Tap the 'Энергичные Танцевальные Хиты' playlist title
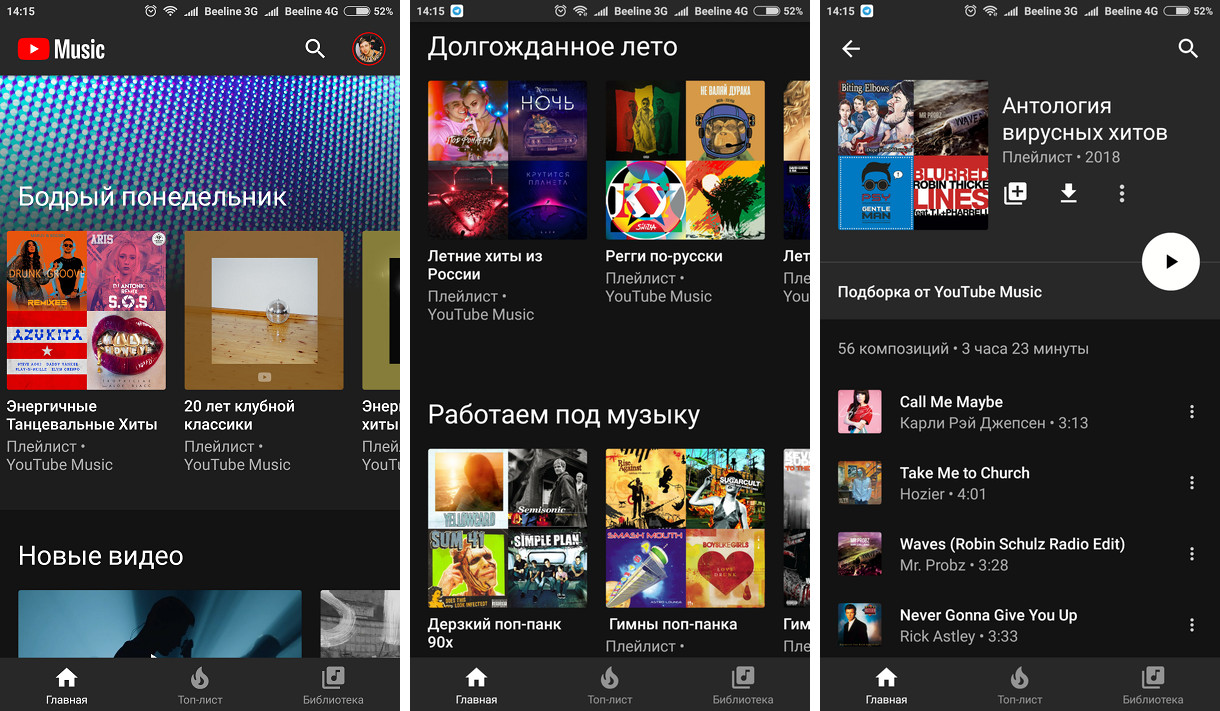The height and width of the screenshot is (711, 1220). coord(82,415)
